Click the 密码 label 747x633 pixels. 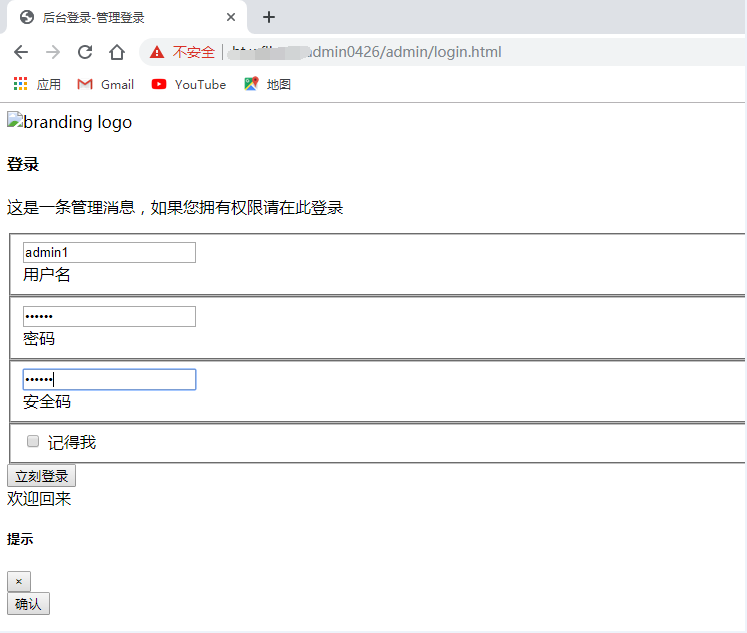pyautogui.click(x=39, y=339)
